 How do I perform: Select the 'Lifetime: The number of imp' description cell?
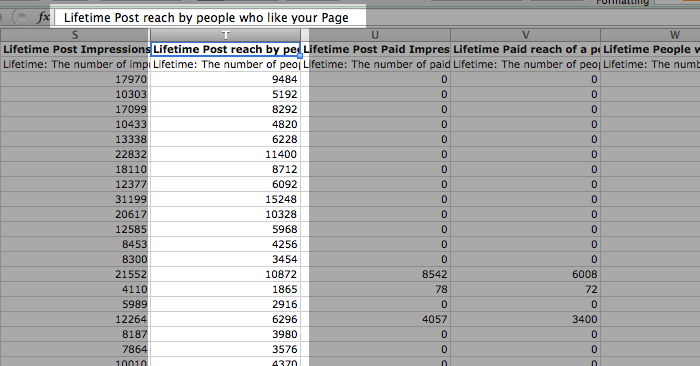(75, 64)
